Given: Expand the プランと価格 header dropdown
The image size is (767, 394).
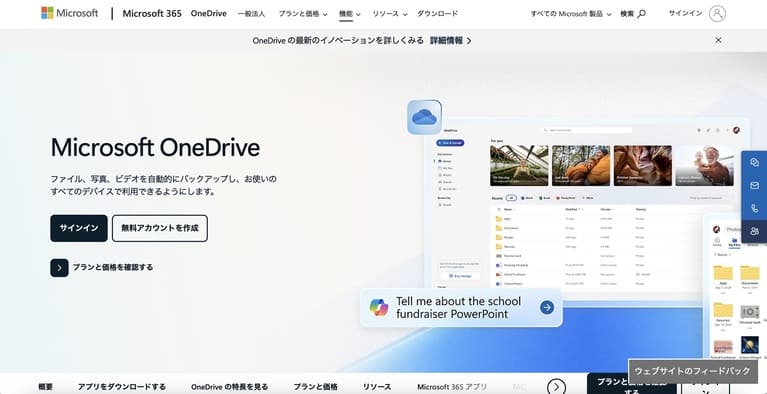Looking at the screenshot, I should [x=303, y=14].
